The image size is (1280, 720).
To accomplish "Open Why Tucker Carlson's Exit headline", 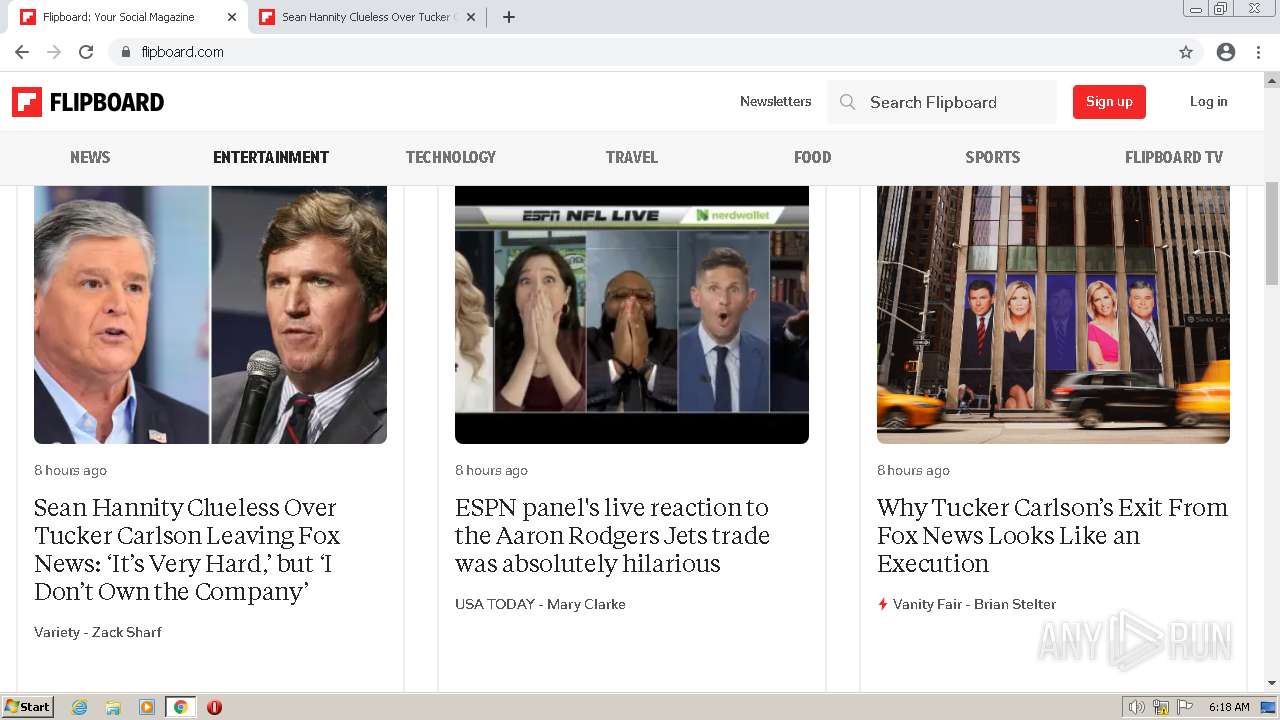I will 1052,535.
